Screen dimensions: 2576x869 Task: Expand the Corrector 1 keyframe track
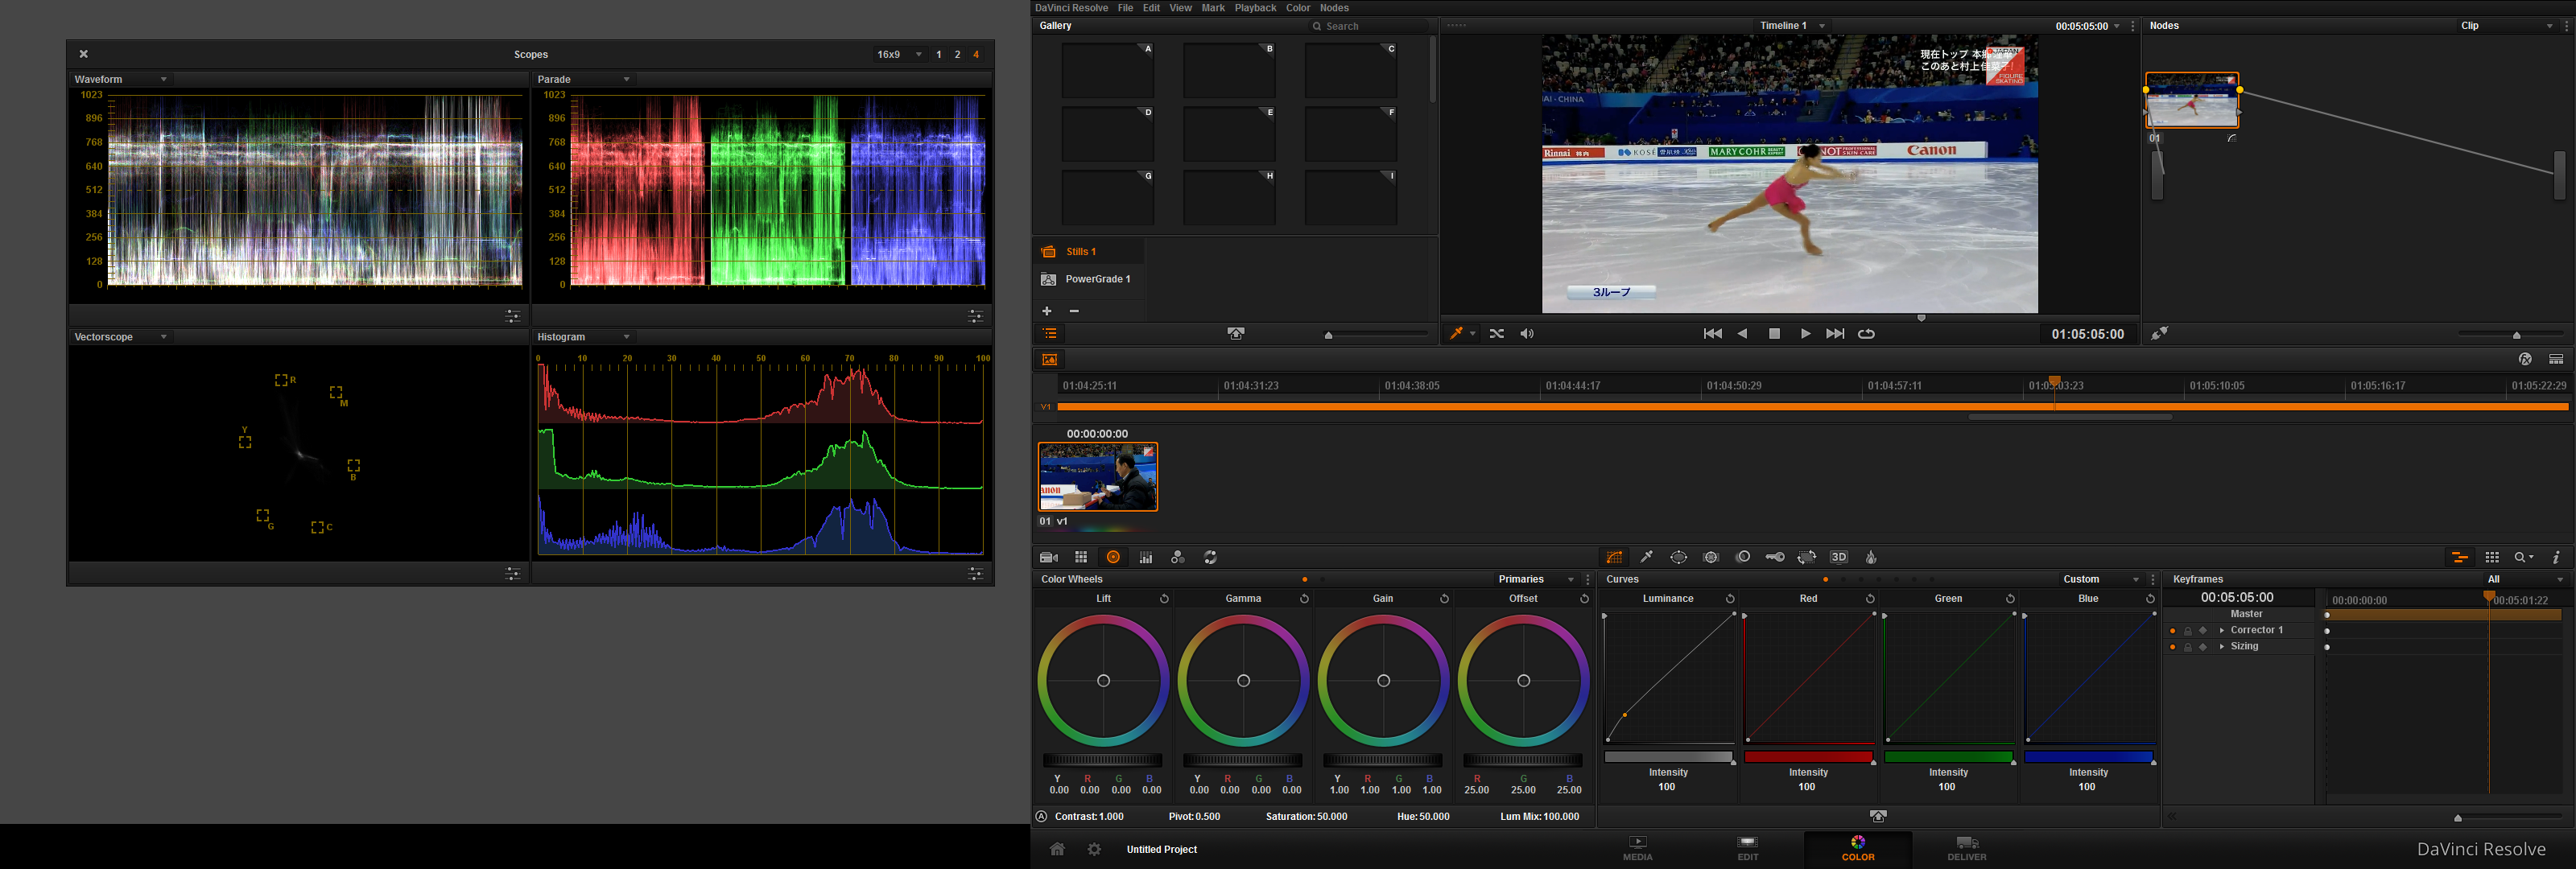2222,631
